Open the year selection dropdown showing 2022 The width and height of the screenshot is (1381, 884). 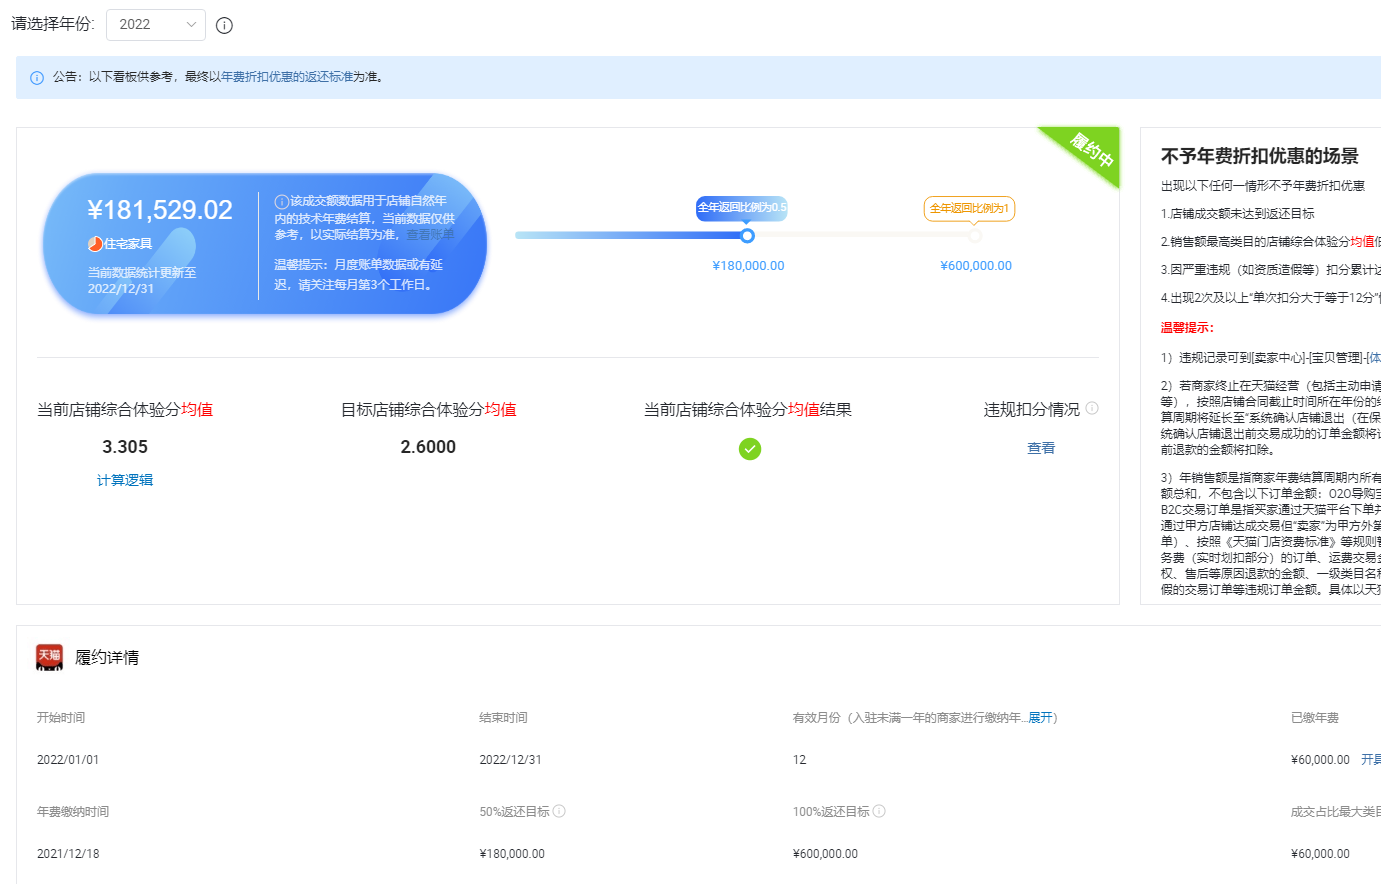156,25
